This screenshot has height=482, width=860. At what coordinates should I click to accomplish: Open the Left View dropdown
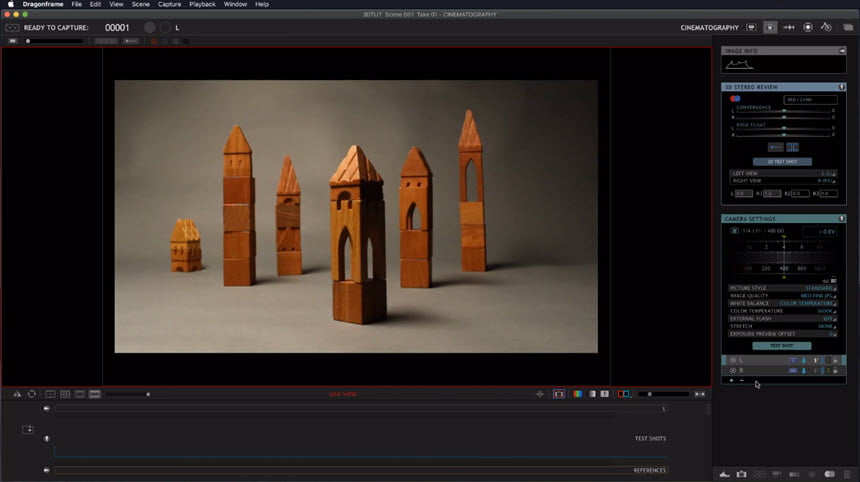783,173
